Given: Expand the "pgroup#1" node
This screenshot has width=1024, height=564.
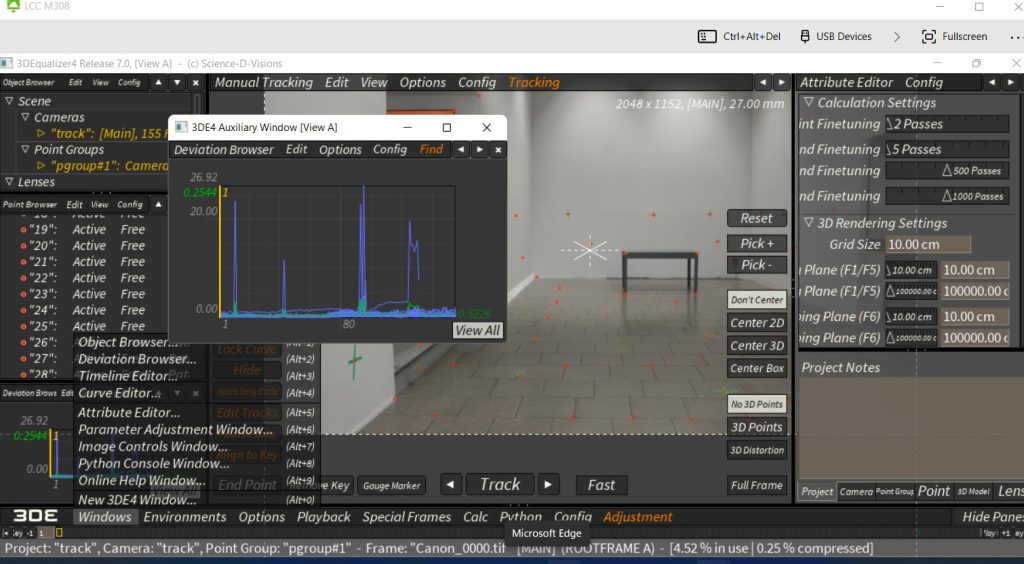Looking at the screenshot, I should pyautogui.click(x=41, y=166).
